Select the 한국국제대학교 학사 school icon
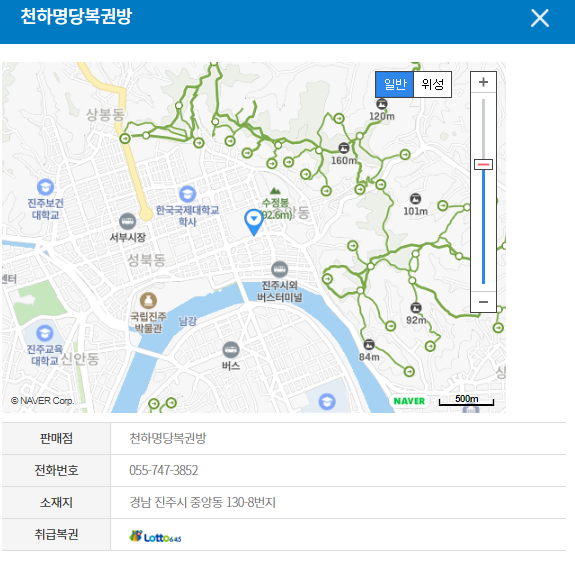 pyautogui.click(x=187, y=194)
